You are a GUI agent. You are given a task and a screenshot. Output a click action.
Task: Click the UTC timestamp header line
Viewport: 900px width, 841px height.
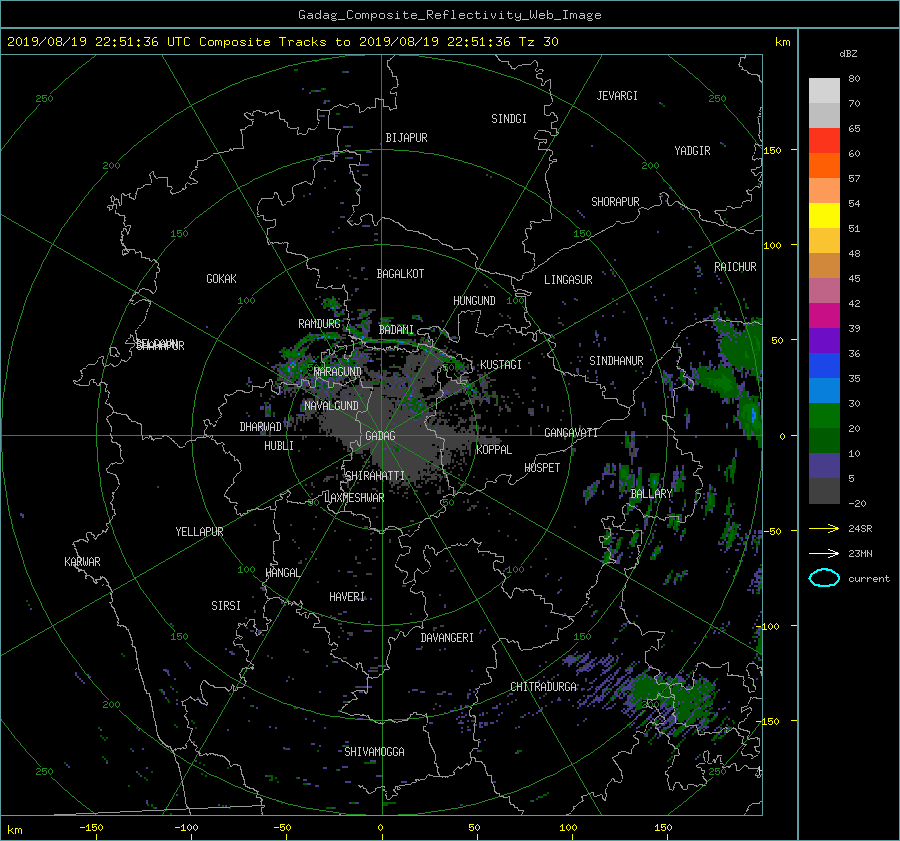tap(282, 42)
